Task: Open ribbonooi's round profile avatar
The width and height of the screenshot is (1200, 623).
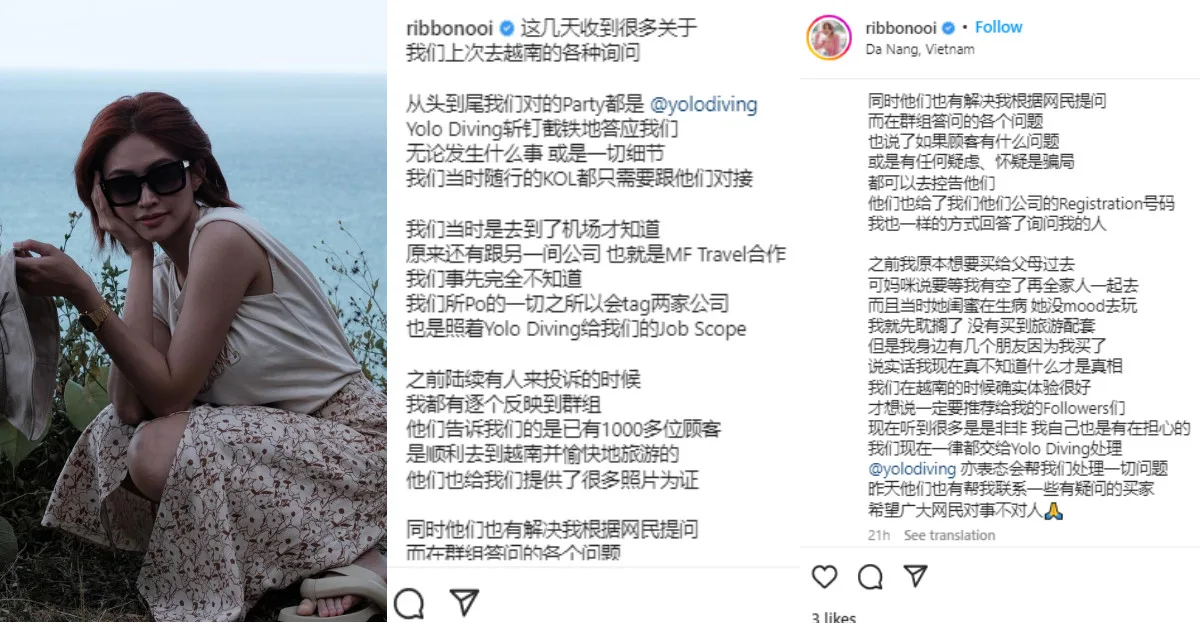Action: pyautogui.click(x=830, y=38)
